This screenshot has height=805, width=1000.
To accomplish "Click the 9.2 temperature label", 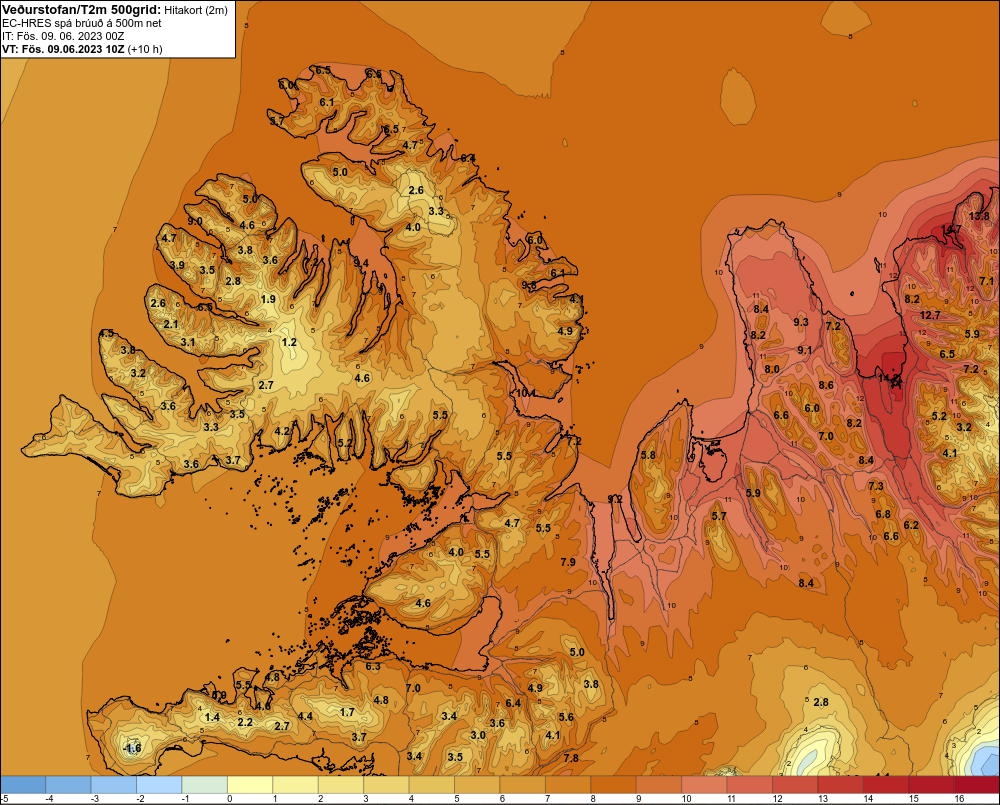I will pyautogui.click(x=615, y=499).
